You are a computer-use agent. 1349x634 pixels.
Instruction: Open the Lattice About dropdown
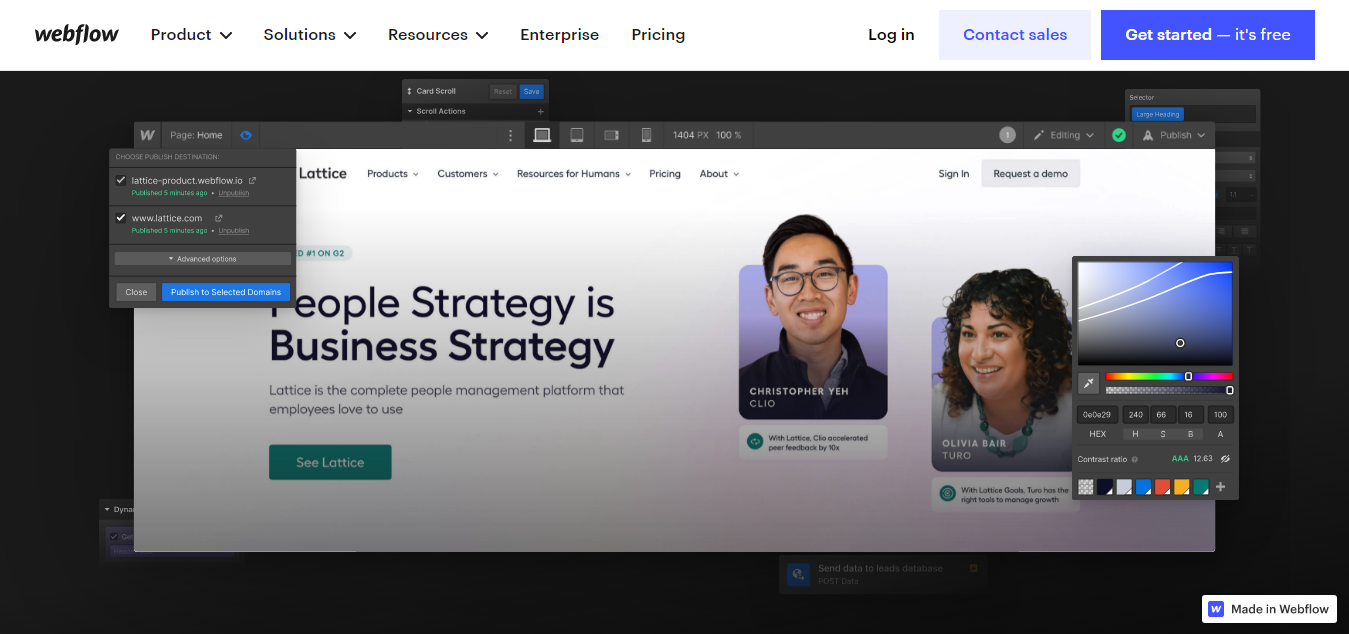[719, 174]
